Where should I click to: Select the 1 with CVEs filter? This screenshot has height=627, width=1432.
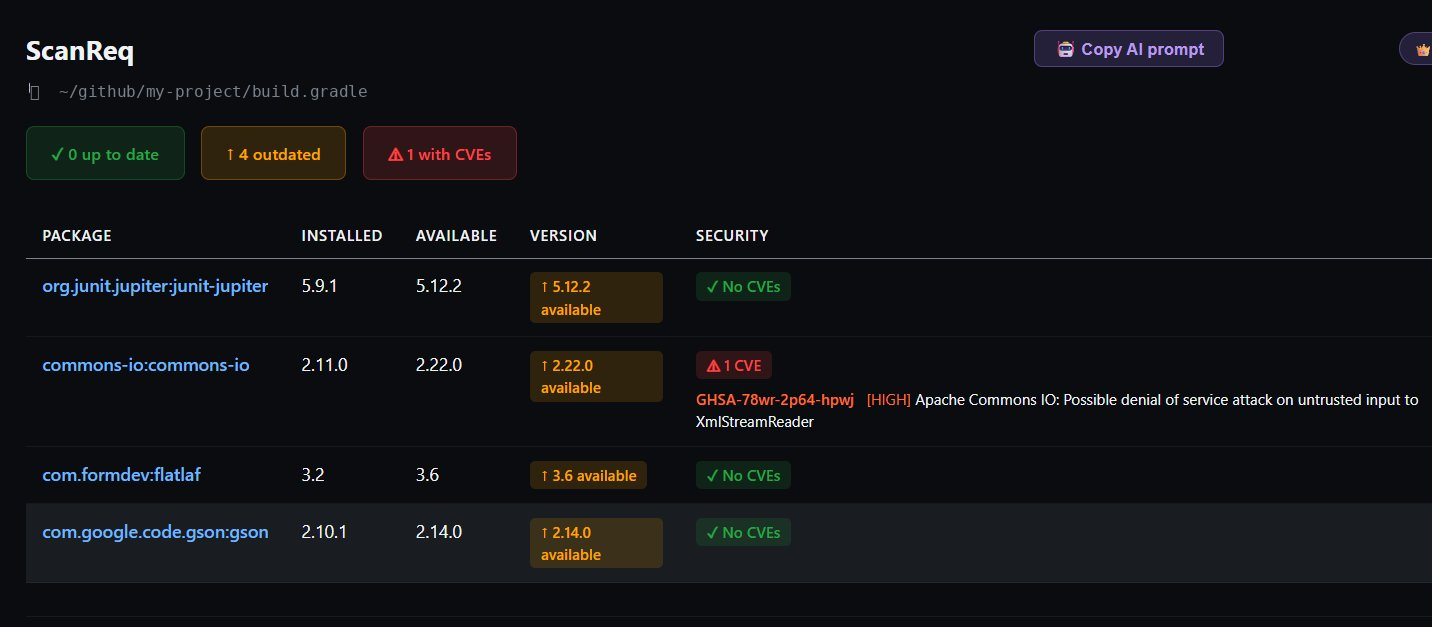click(440, 154)
